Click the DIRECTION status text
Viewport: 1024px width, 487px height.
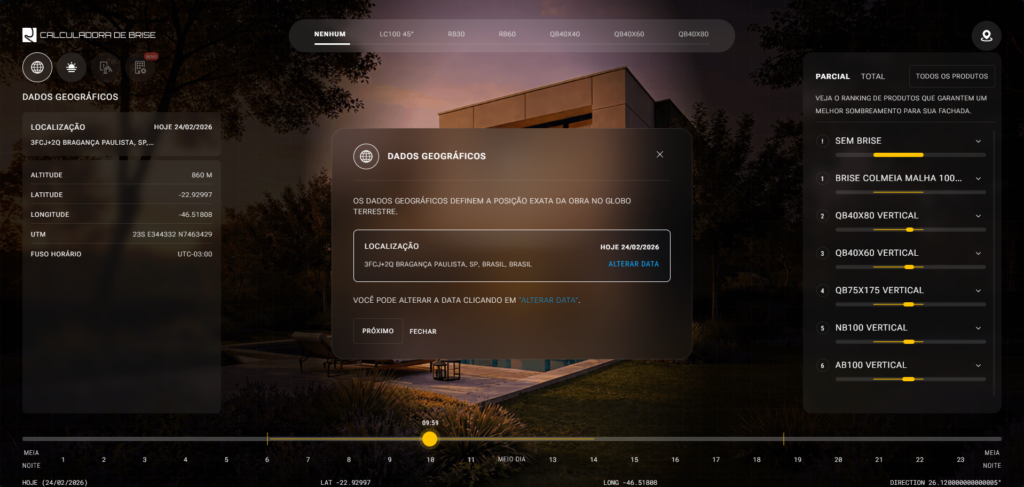(945, 482)
